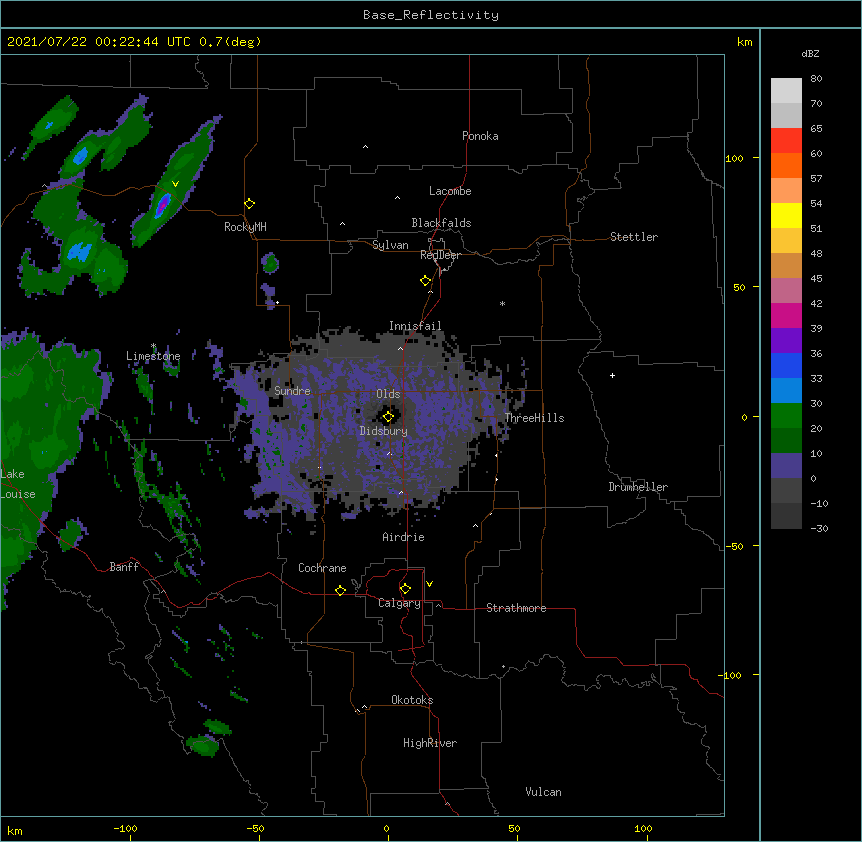862x842 pixels.
Task: Click the RockyMH label
Action: click(x=245, y=227)
